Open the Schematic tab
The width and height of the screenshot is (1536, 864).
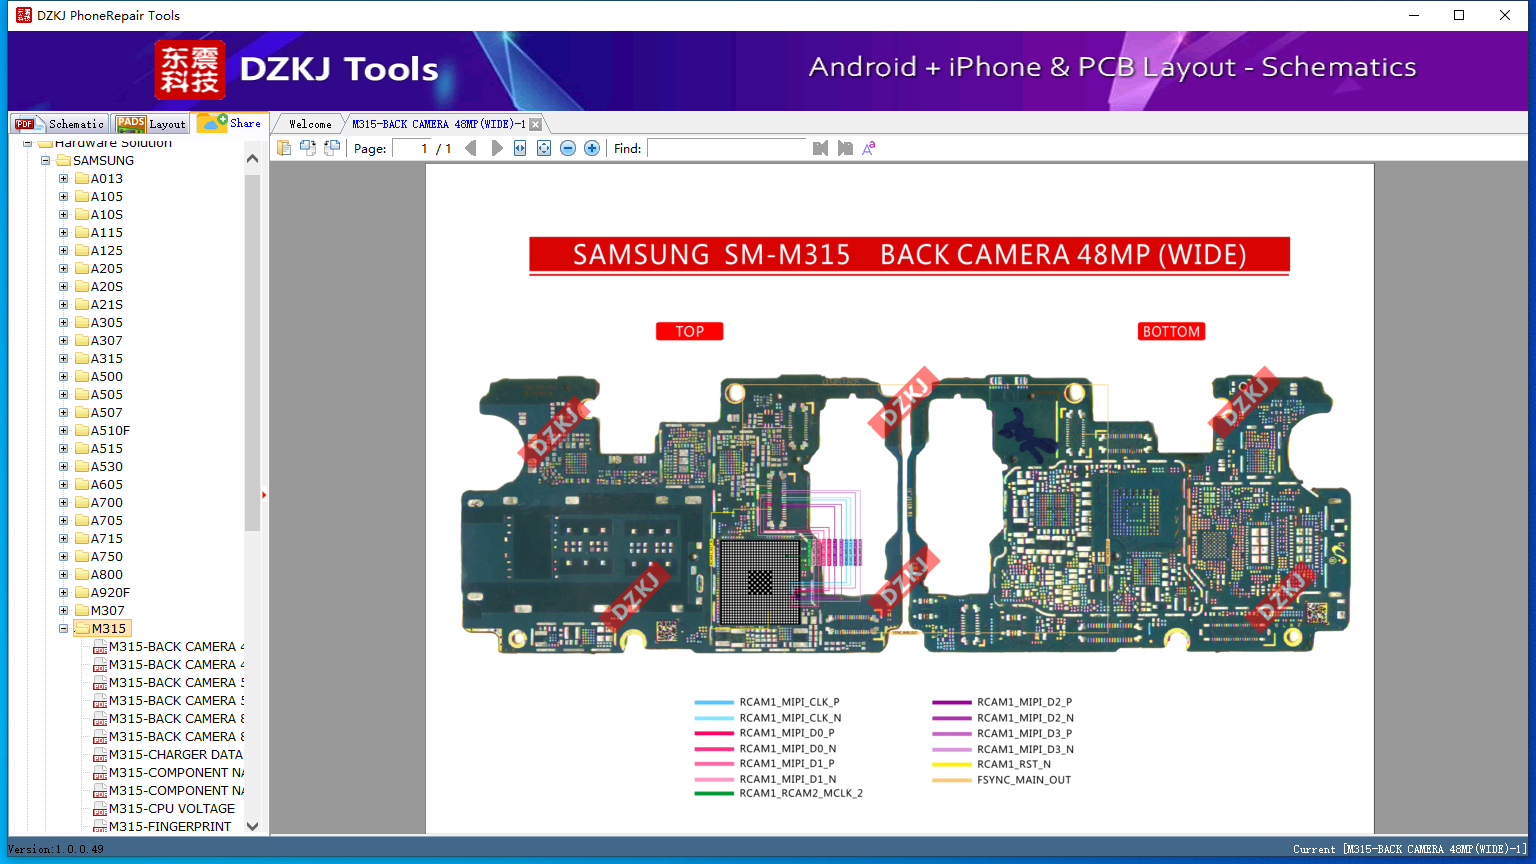point(60,123)
